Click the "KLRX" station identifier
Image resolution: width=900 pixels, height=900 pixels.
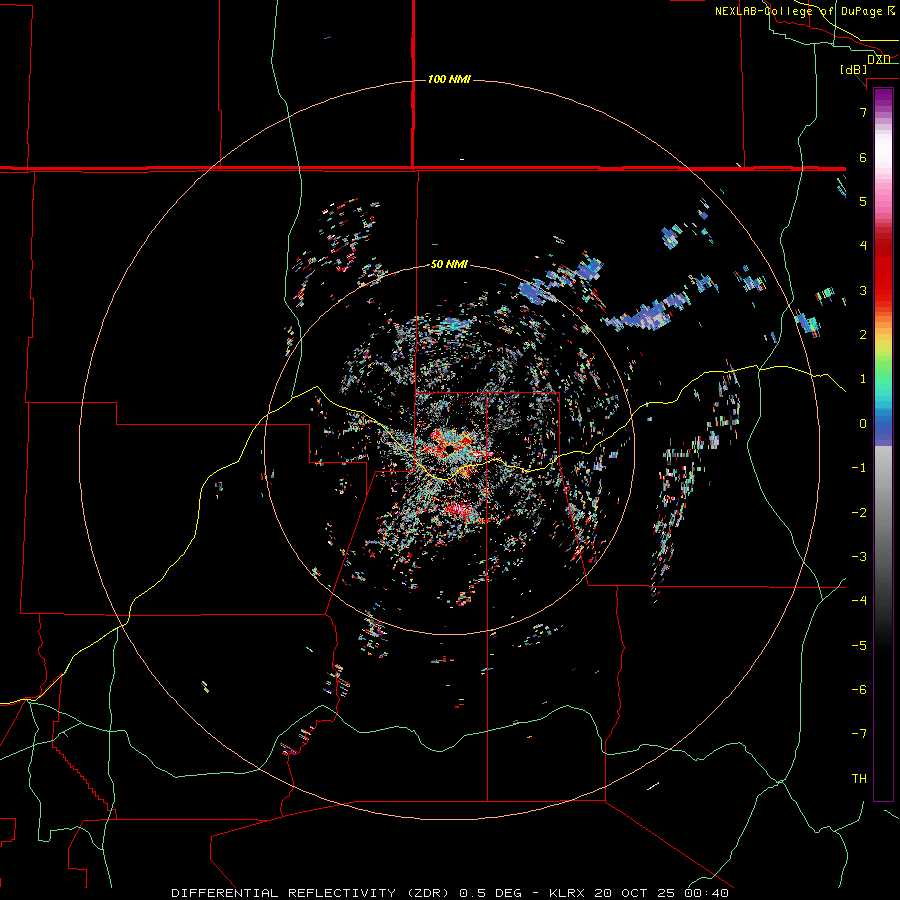pos(569,893)
